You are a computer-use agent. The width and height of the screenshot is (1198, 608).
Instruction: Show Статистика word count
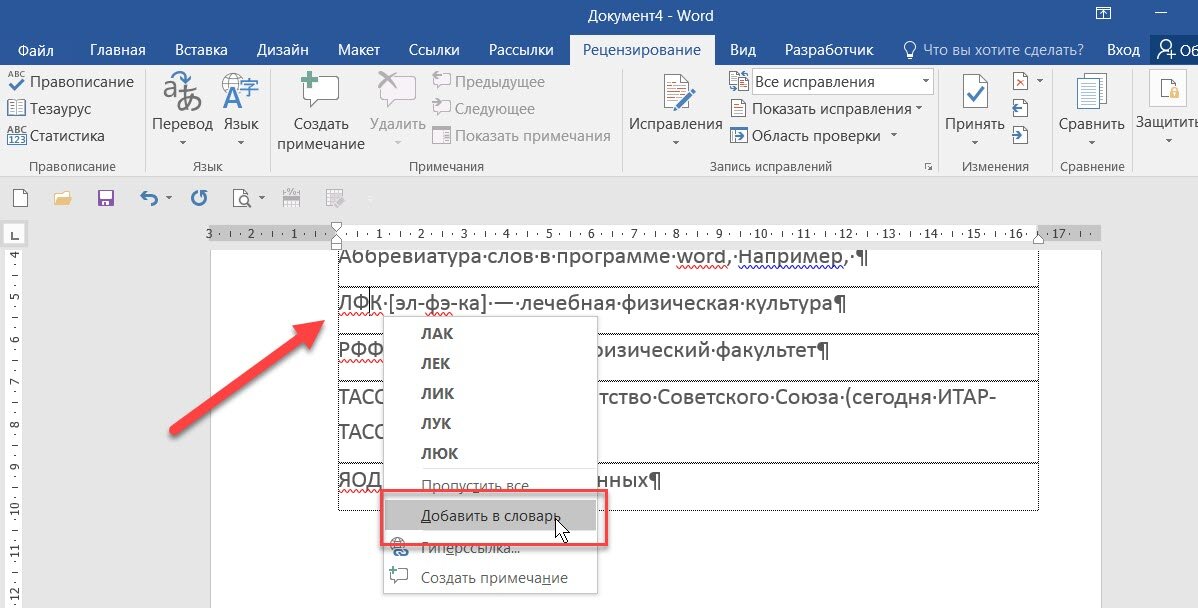56,136
